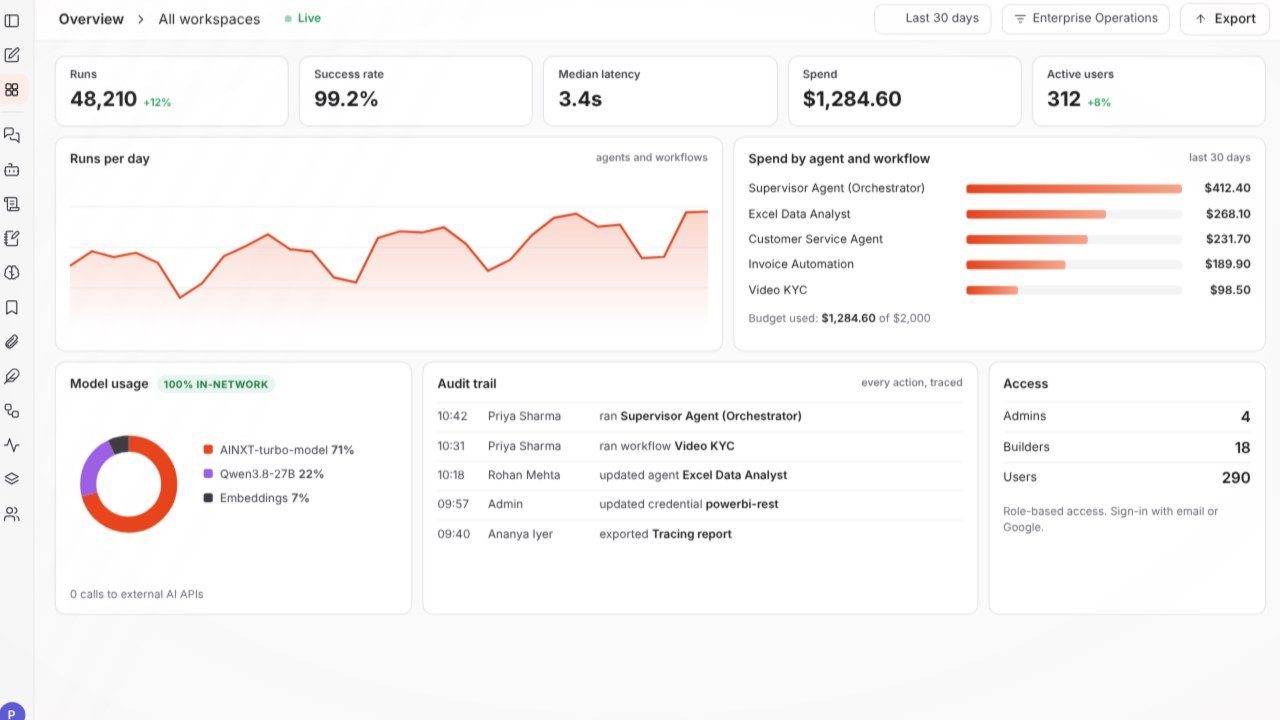Click the Role-based access description text

pos(1111,519)
